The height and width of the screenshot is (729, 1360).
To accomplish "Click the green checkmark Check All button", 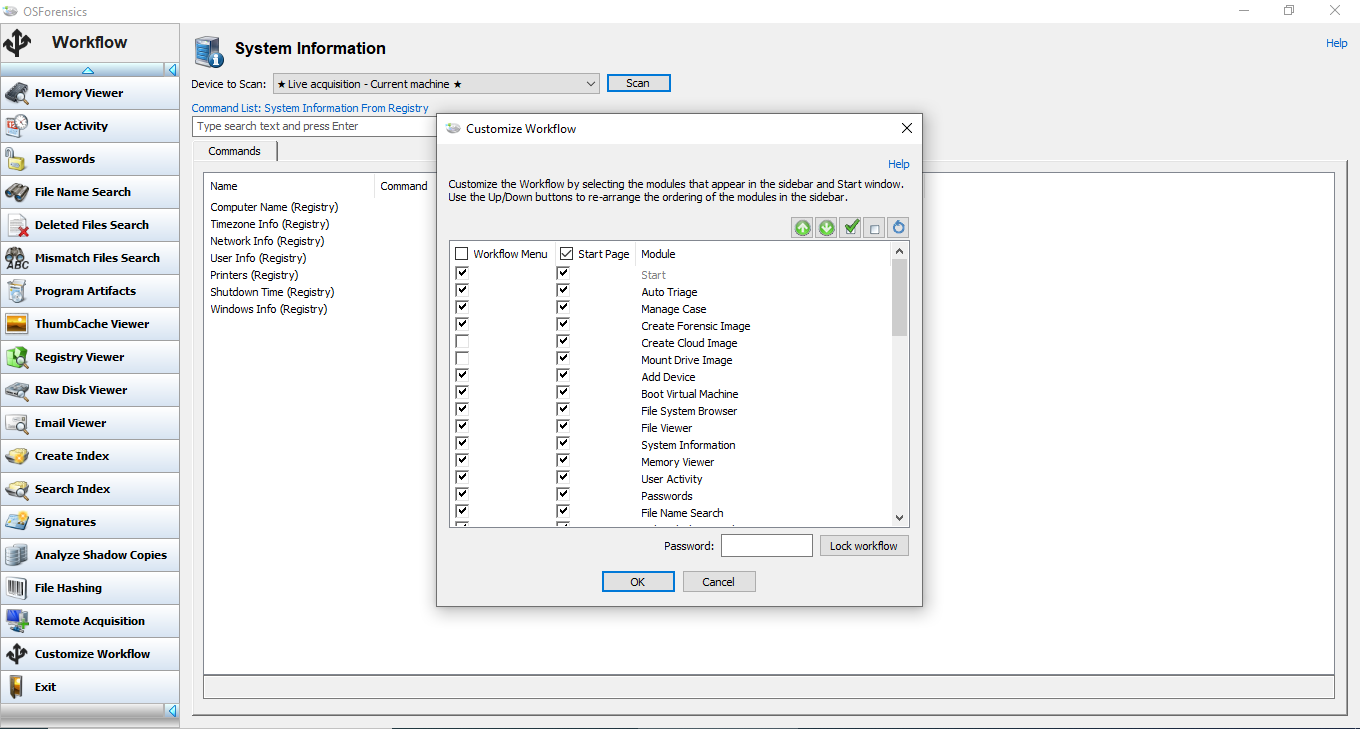I will 850,228.
